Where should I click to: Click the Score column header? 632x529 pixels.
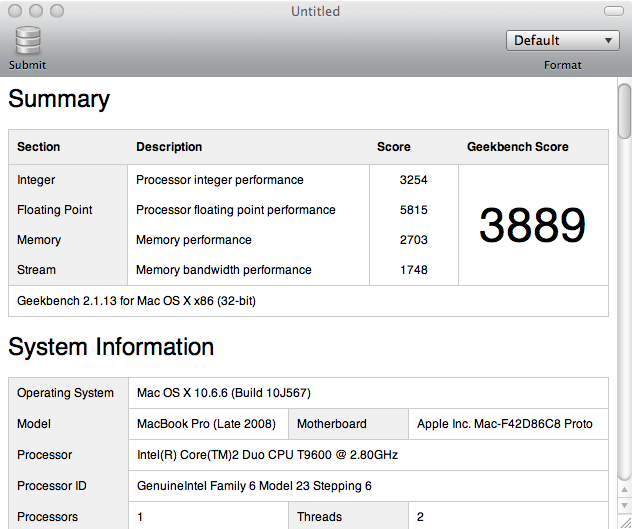coord(393,147)
